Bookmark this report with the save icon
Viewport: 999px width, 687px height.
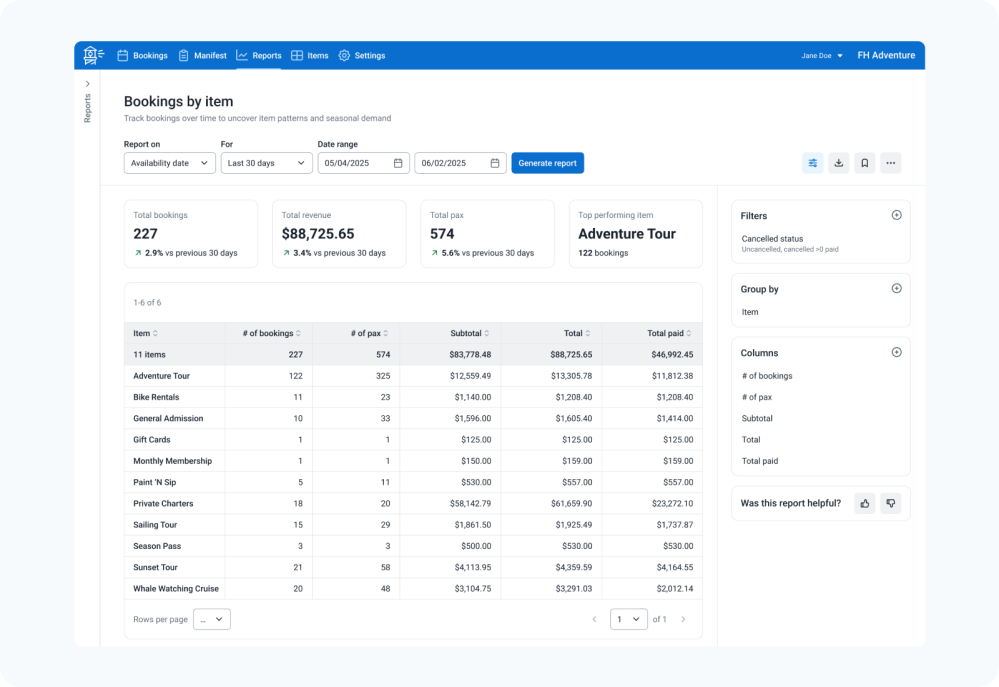(x=865, y=163)
